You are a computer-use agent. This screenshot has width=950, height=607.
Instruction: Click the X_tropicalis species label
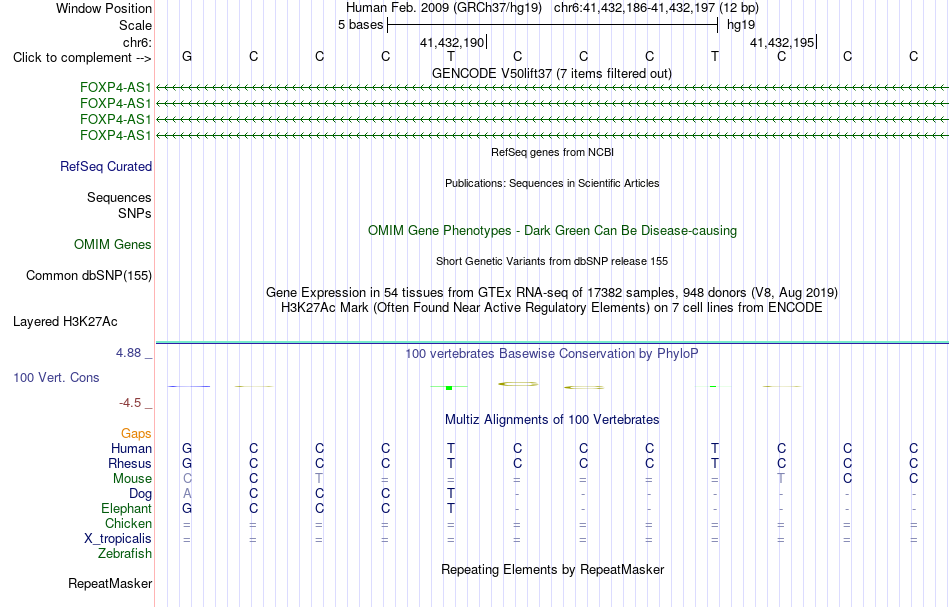coord(118,539)
